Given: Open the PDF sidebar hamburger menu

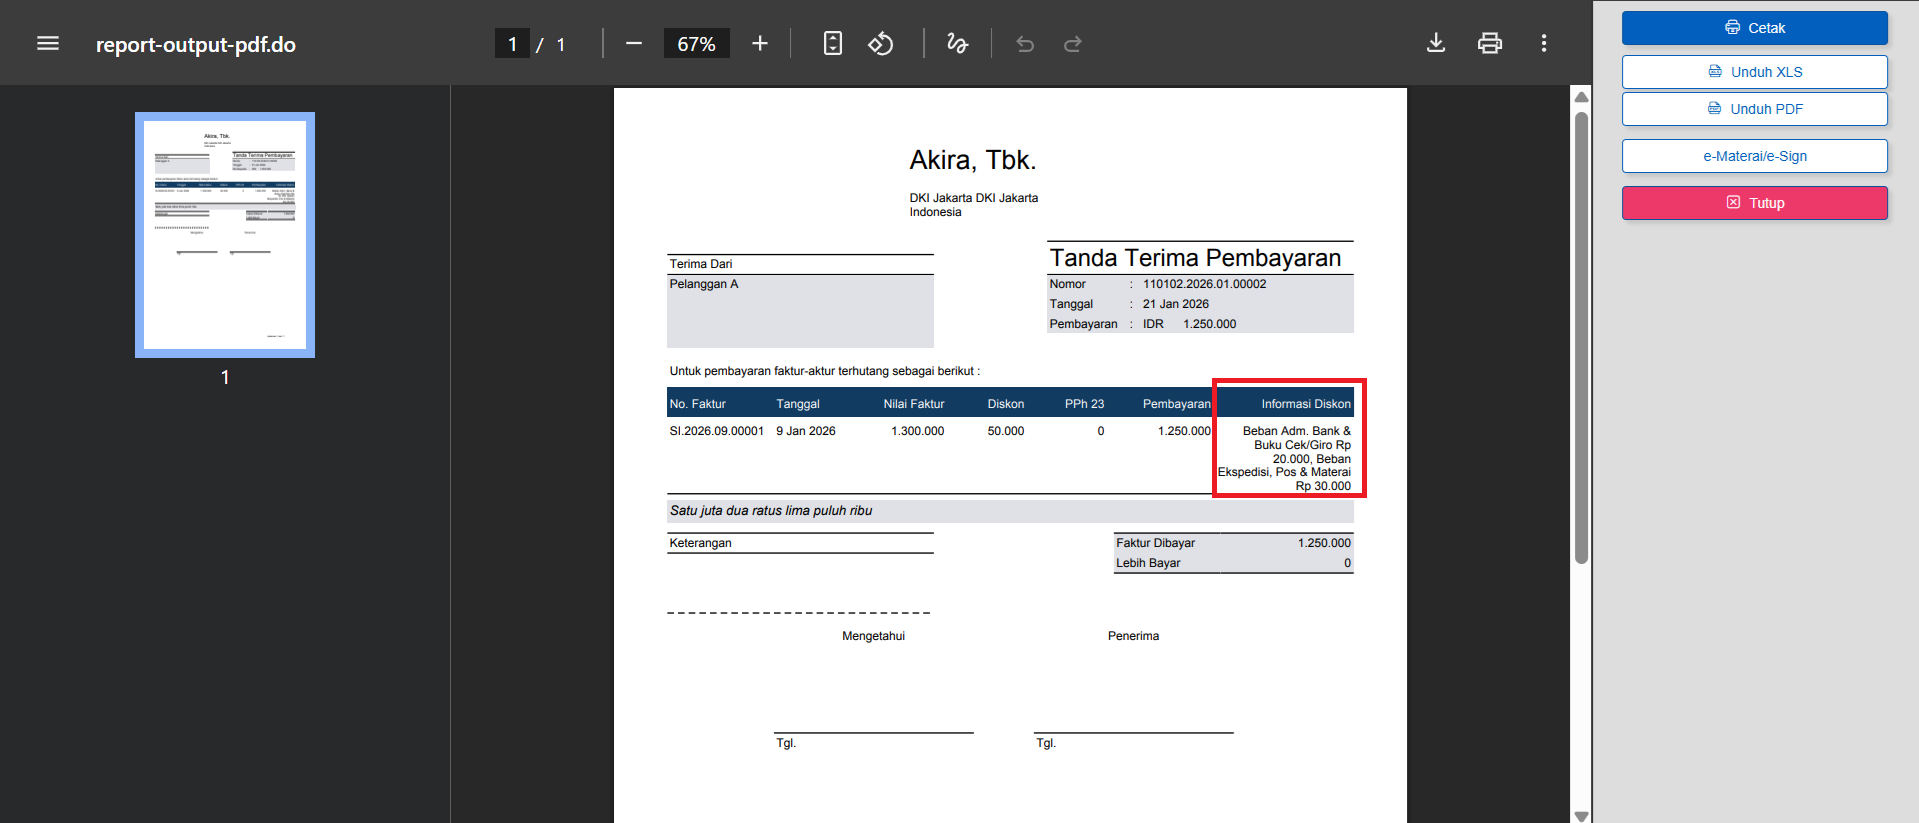Looking at the screenshot, I should point(48,44).
